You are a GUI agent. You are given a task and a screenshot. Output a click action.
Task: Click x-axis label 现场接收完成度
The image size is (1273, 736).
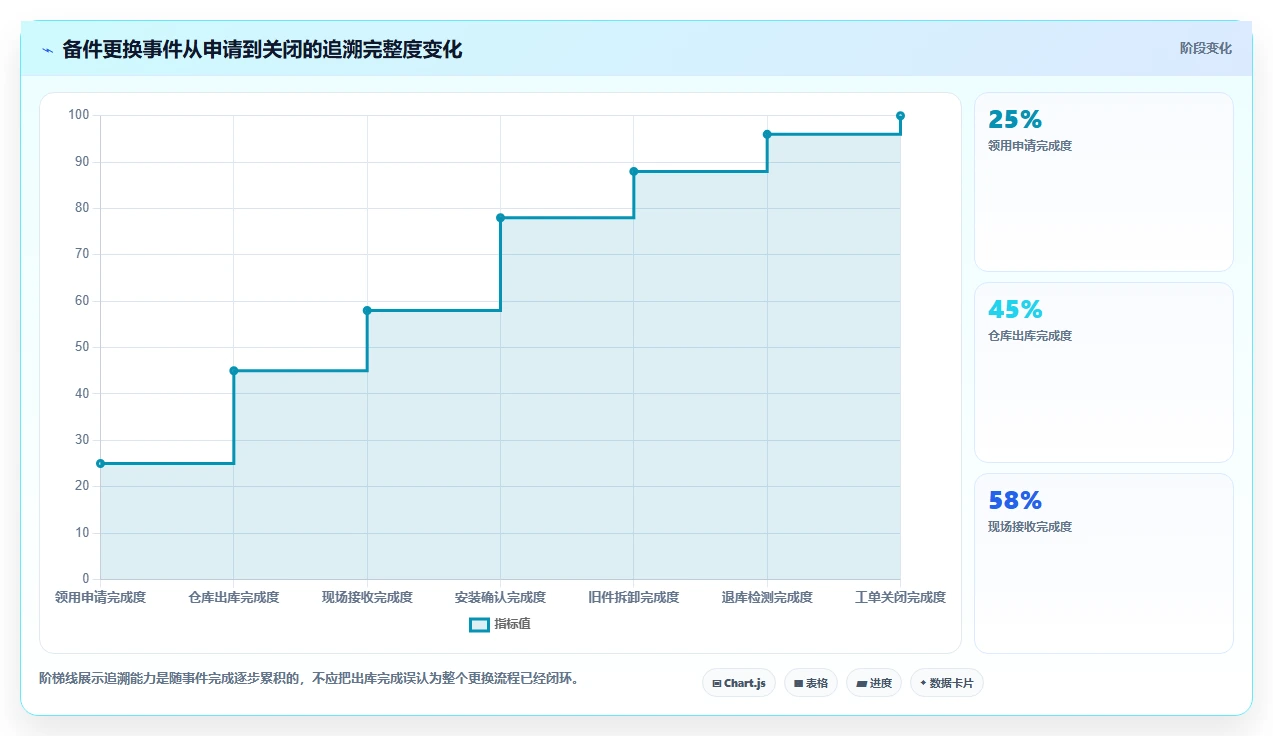coord(367,597)
